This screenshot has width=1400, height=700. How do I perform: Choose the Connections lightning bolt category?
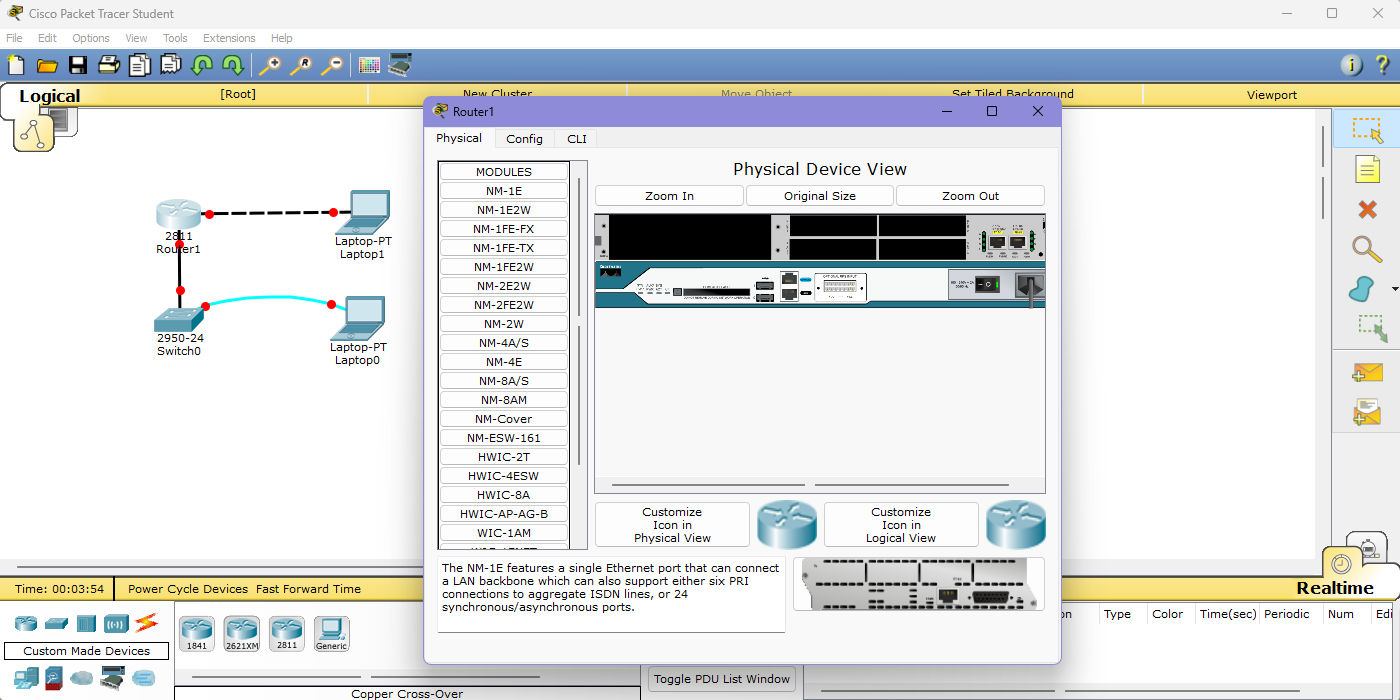[x=146, y=623]
